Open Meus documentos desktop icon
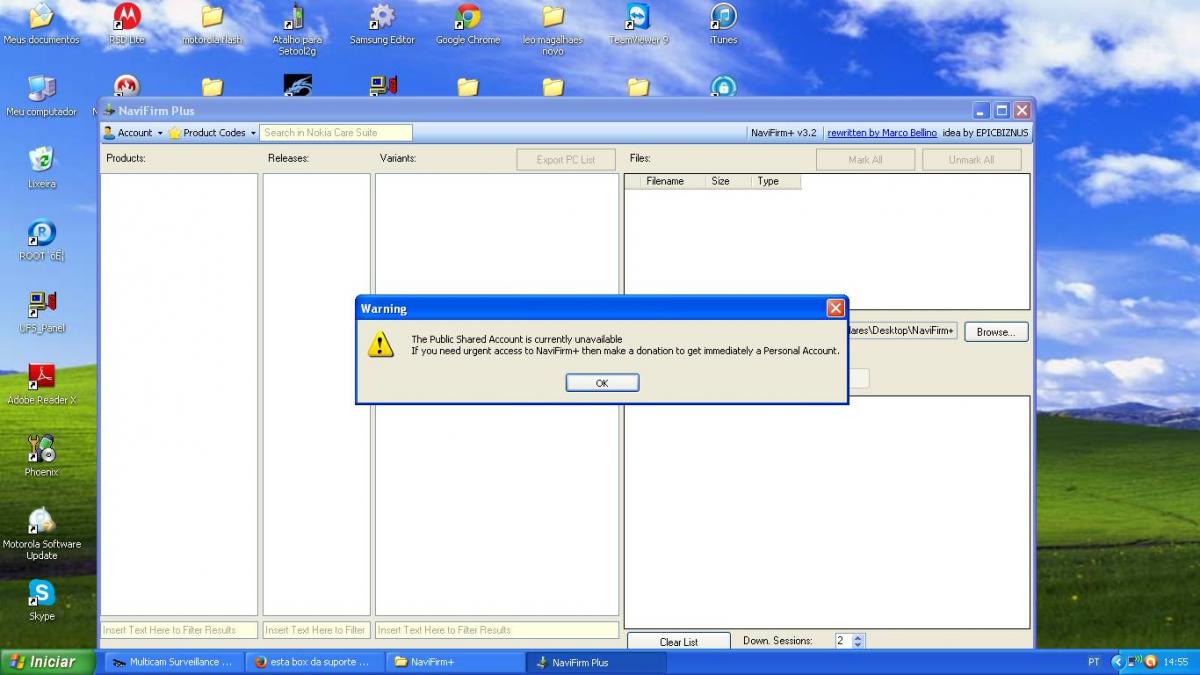 [41, 24]
